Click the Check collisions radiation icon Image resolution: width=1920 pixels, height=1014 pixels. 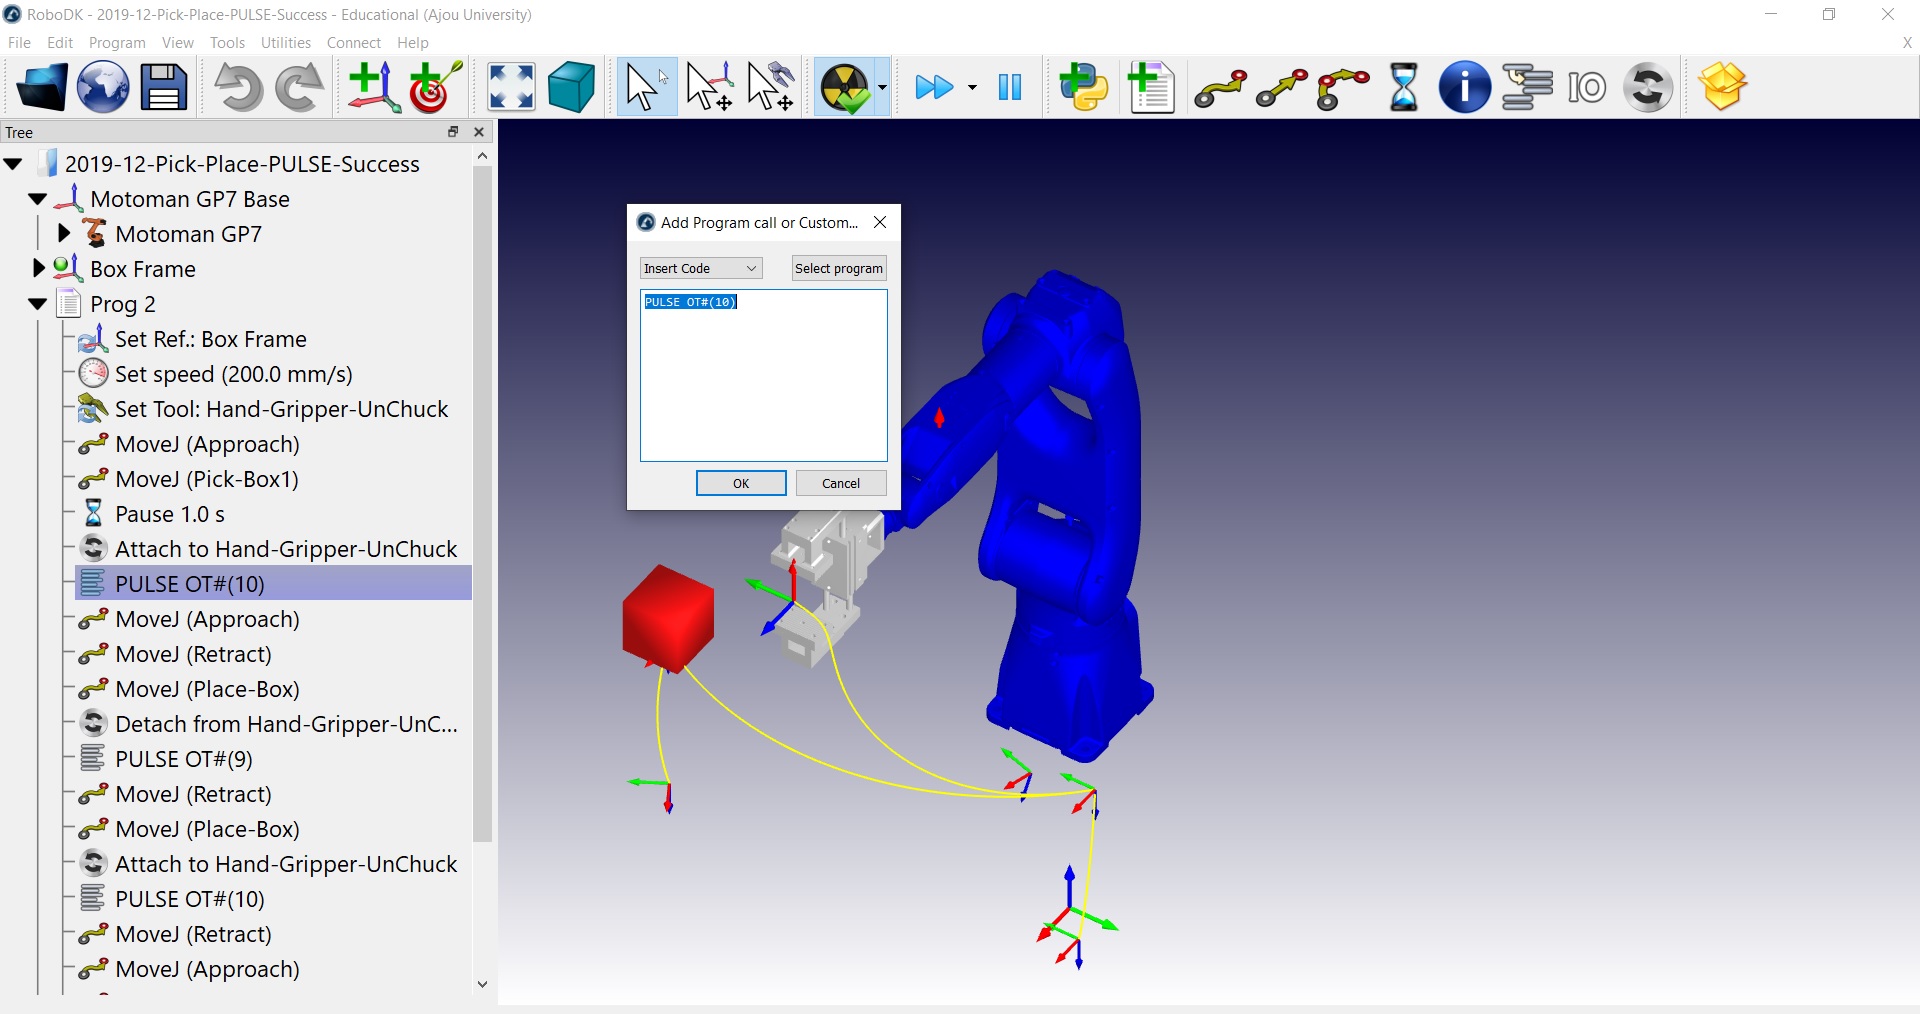[845, 88]
